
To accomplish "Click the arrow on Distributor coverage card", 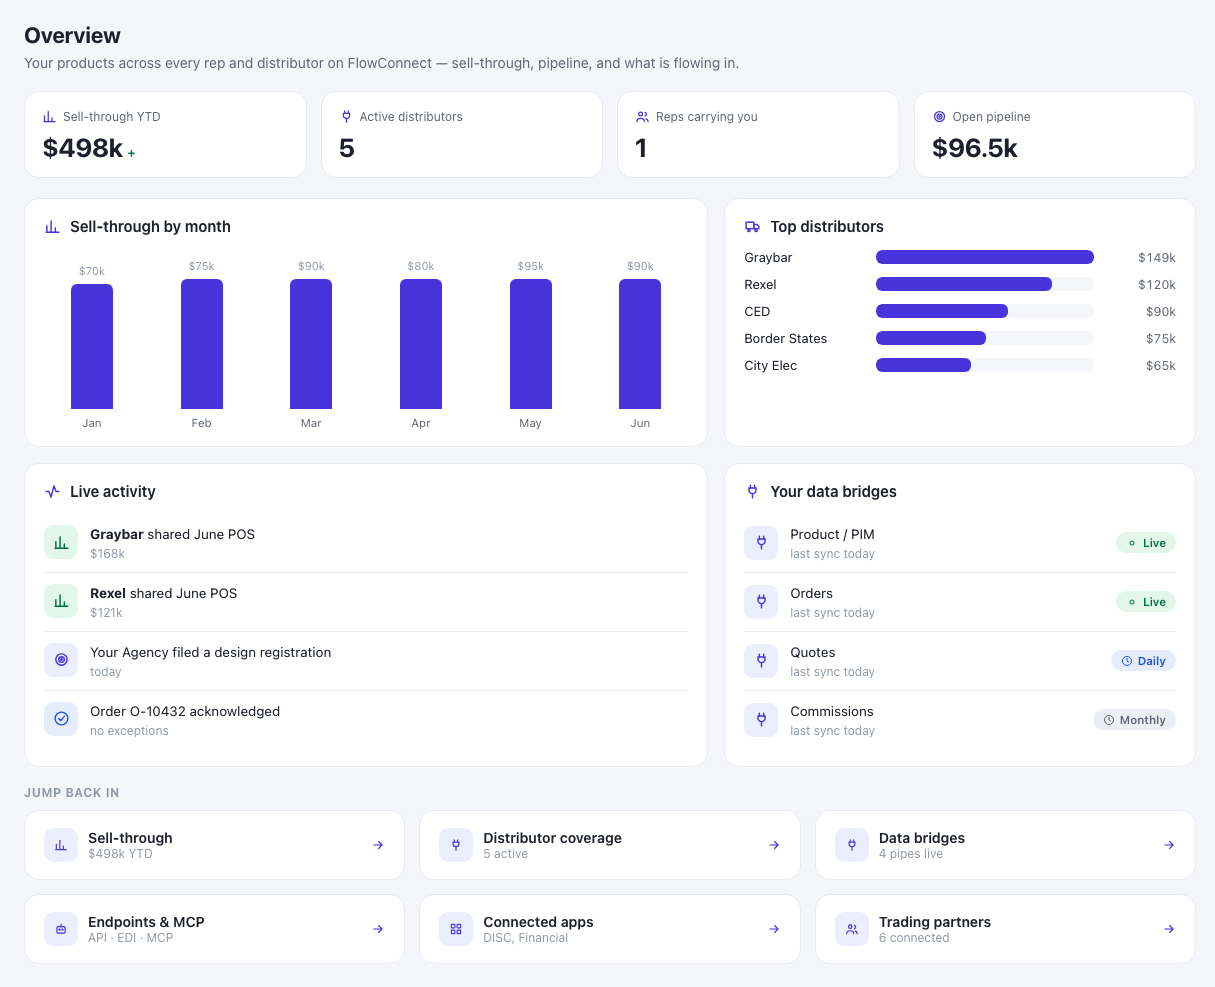I will click(774, 845).
